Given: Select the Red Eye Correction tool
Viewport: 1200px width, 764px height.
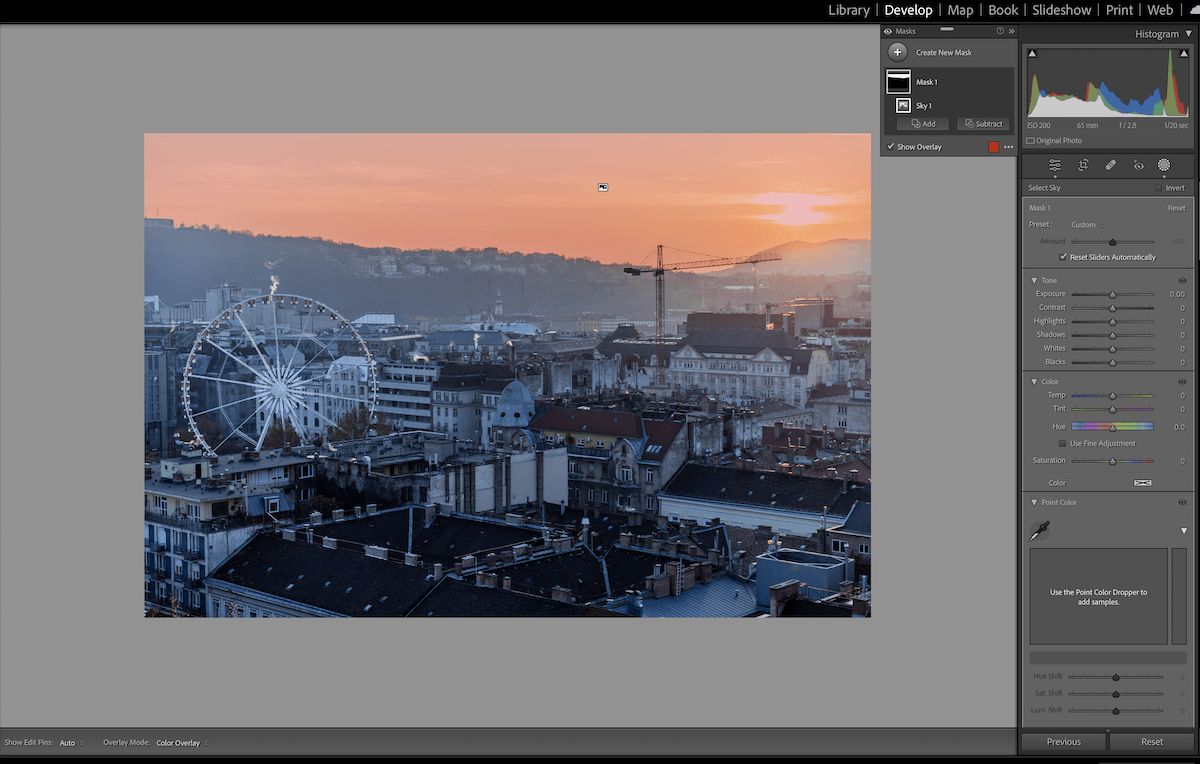Looking at the screenshot, I should coord(1138,165).
